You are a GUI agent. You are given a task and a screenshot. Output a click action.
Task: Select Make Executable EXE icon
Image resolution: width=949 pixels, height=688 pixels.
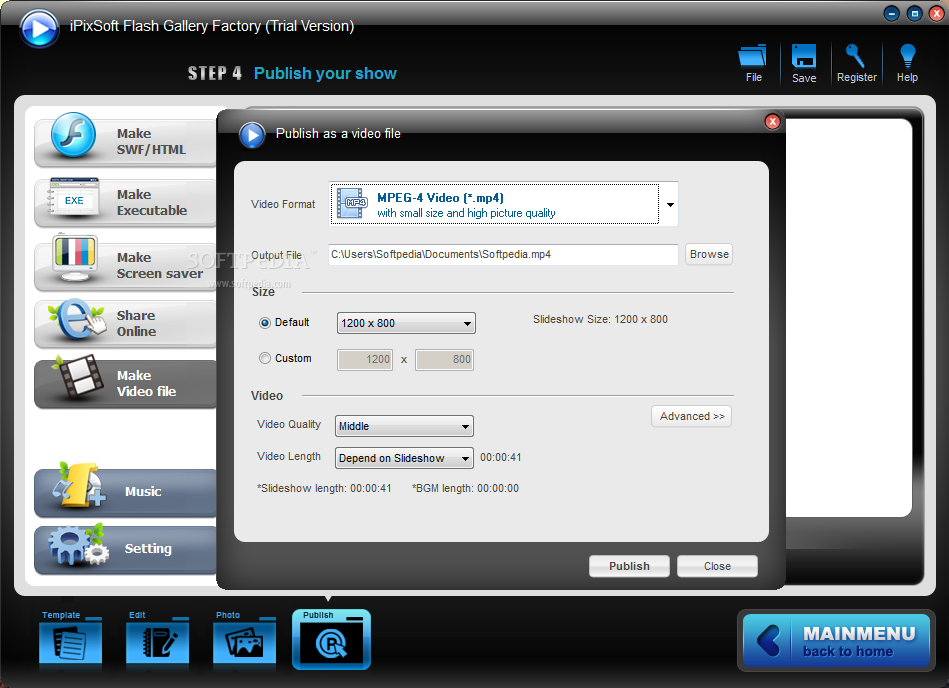pos(74,198)
